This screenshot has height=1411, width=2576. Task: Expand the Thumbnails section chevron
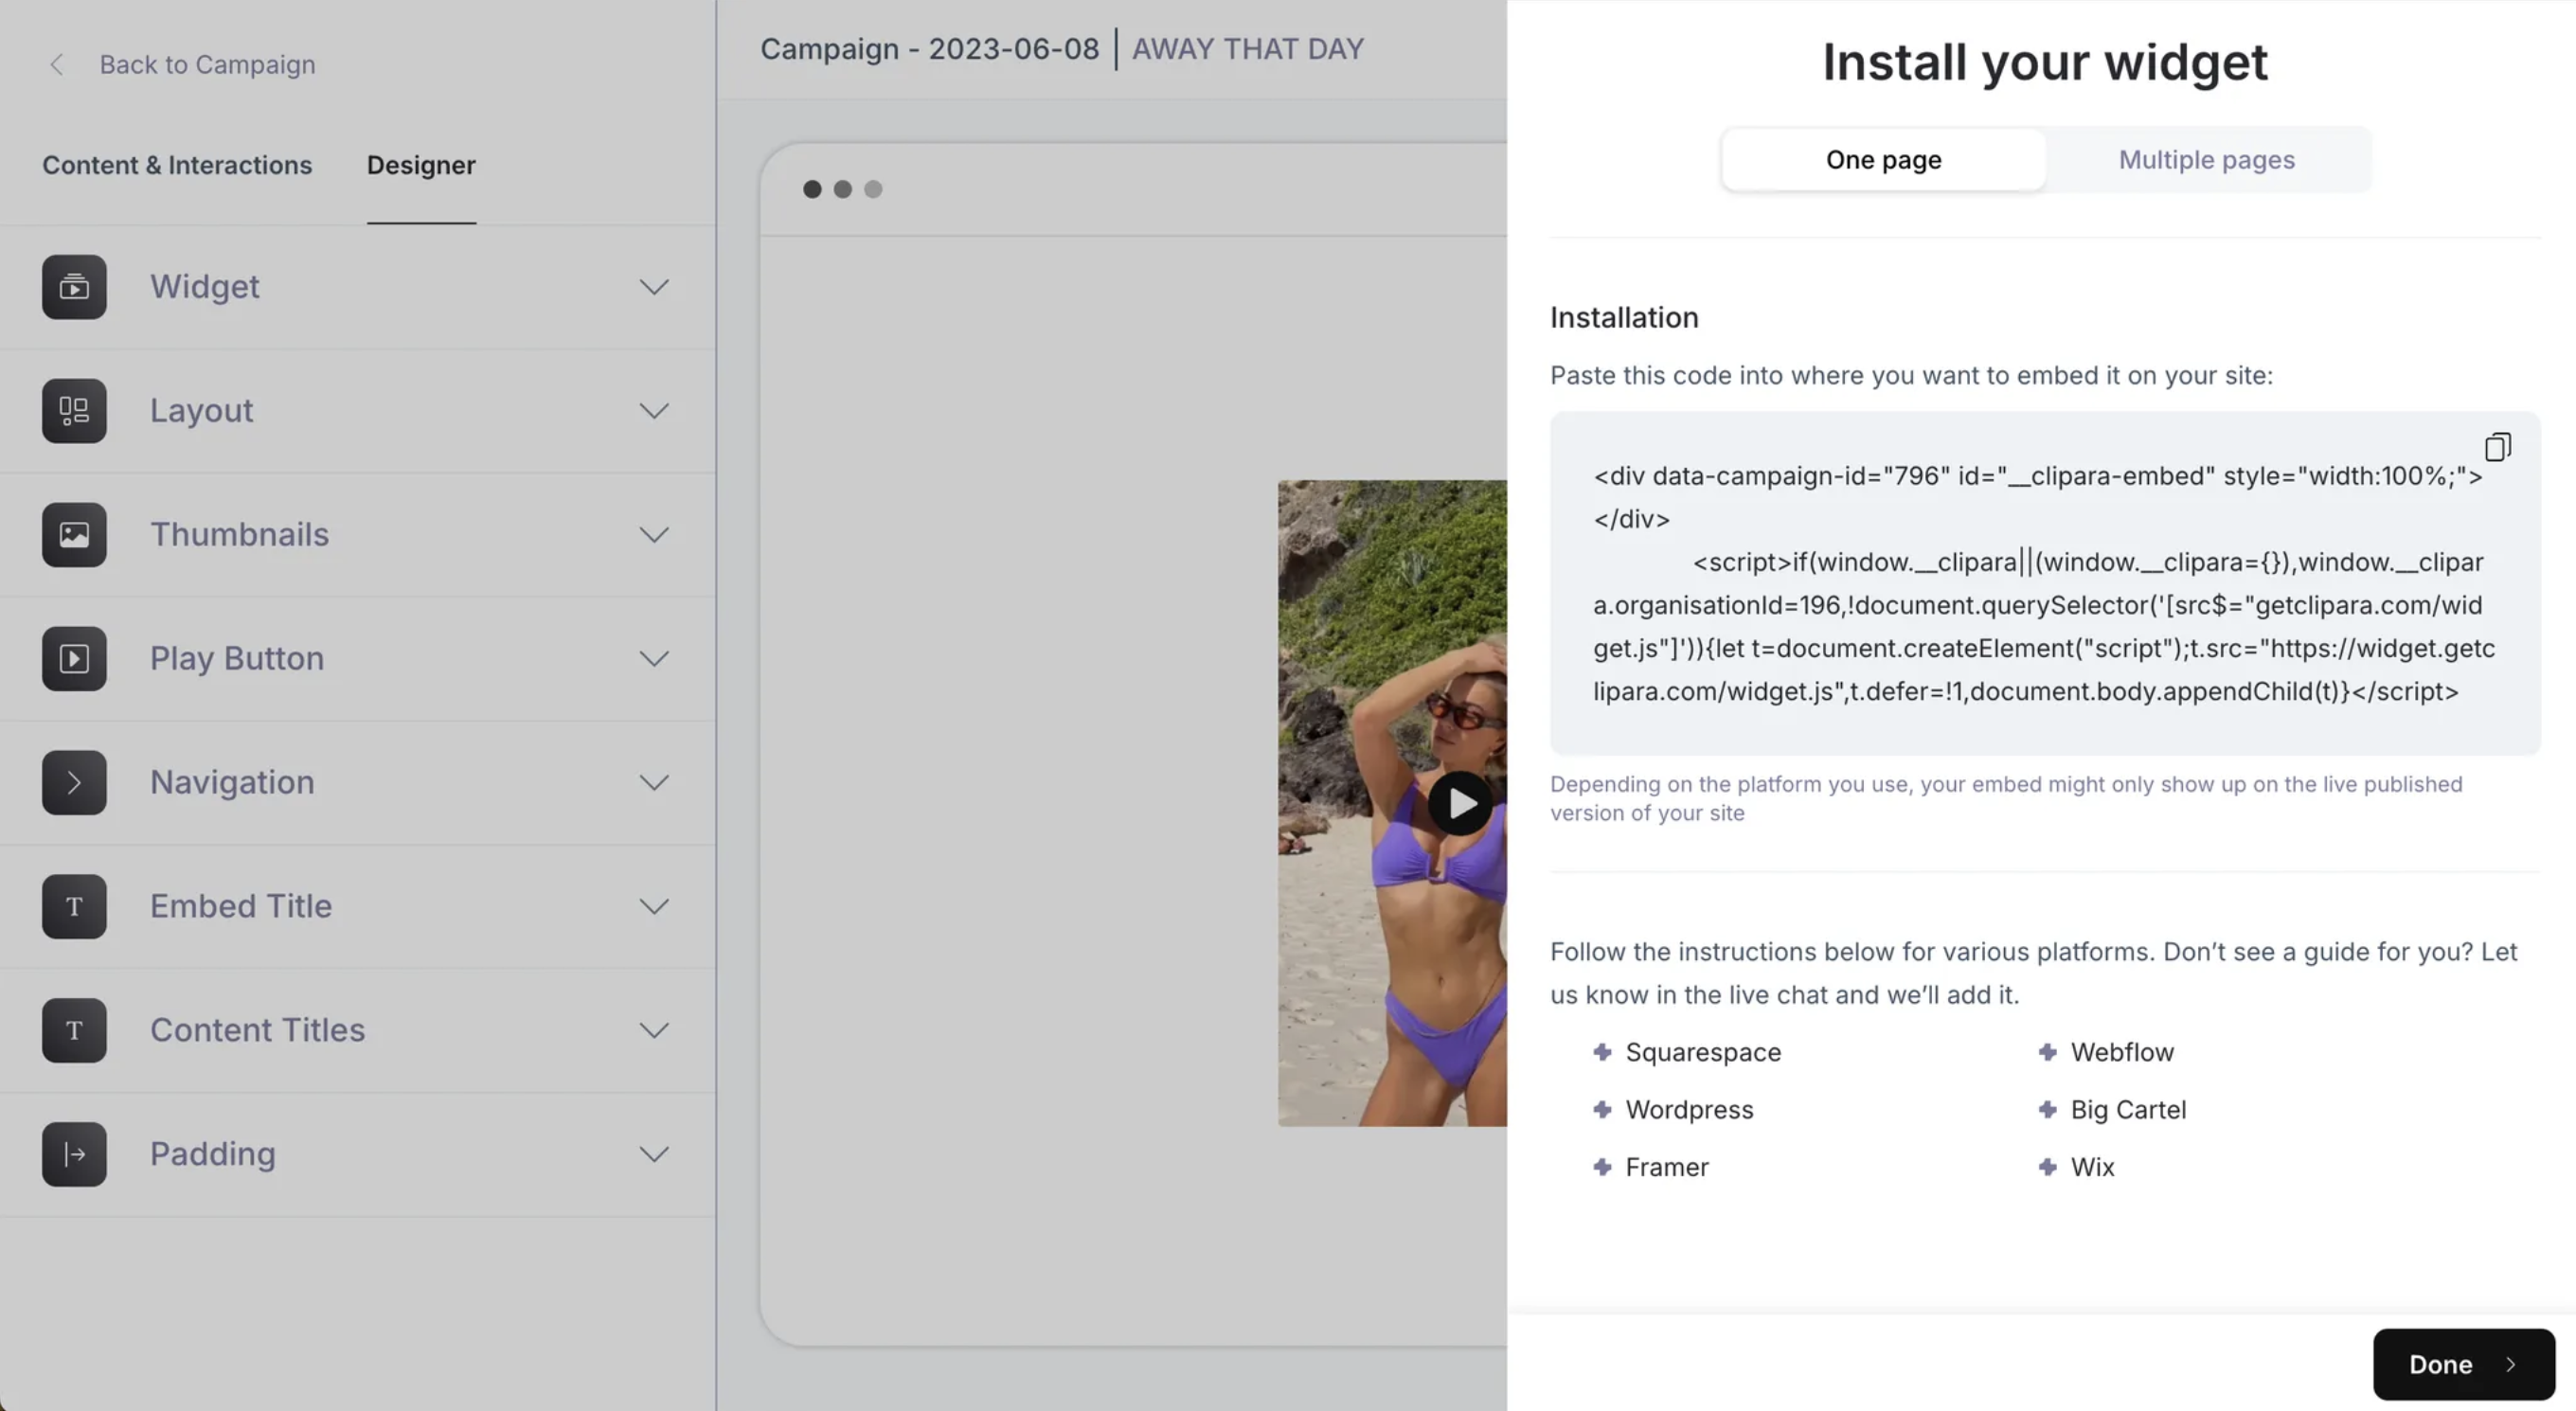654,535
